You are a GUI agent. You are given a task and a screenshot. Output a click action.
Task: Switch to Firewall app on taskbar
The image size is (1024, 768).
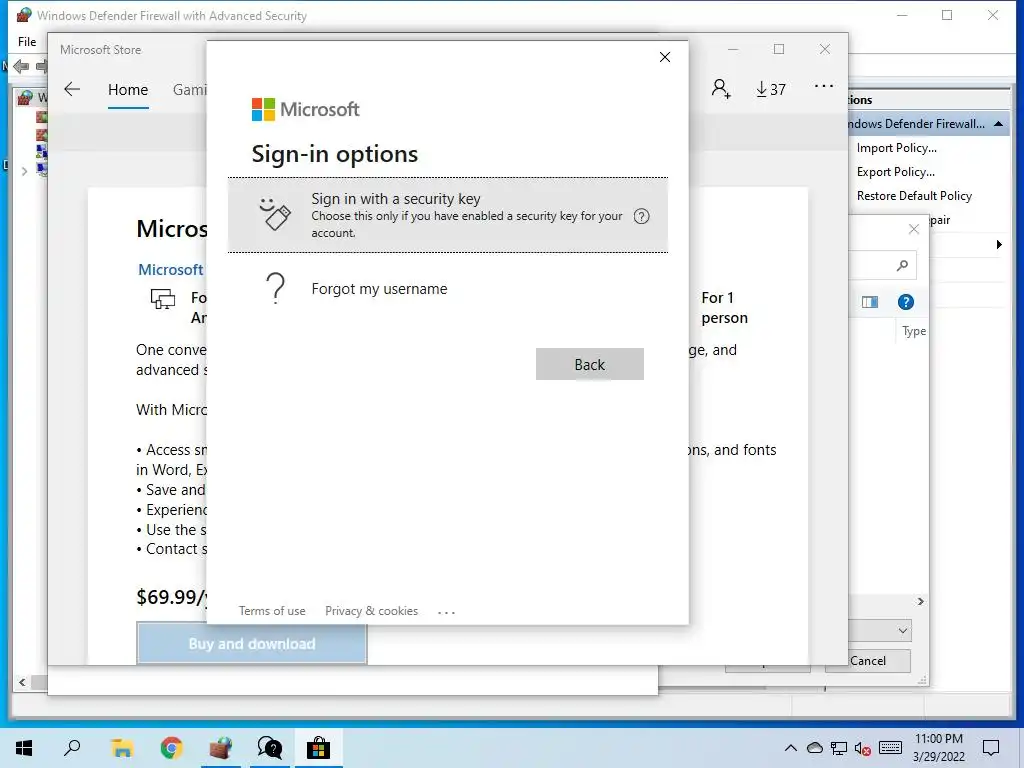point(221,748)
